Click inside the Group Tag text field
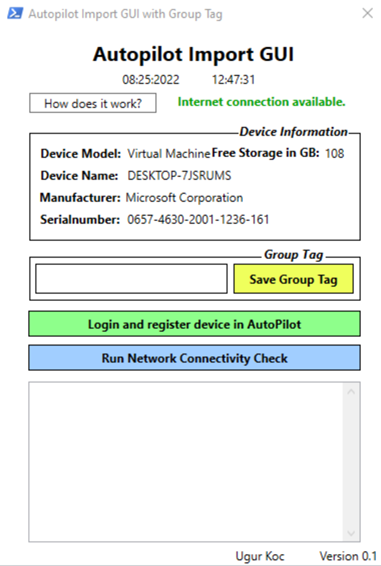This screenshot has height=566, width=381. [131, 279]
